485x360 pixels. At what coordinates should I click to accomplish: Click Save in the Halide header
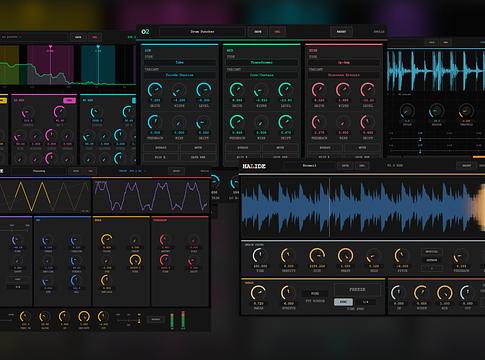(345, 166)
